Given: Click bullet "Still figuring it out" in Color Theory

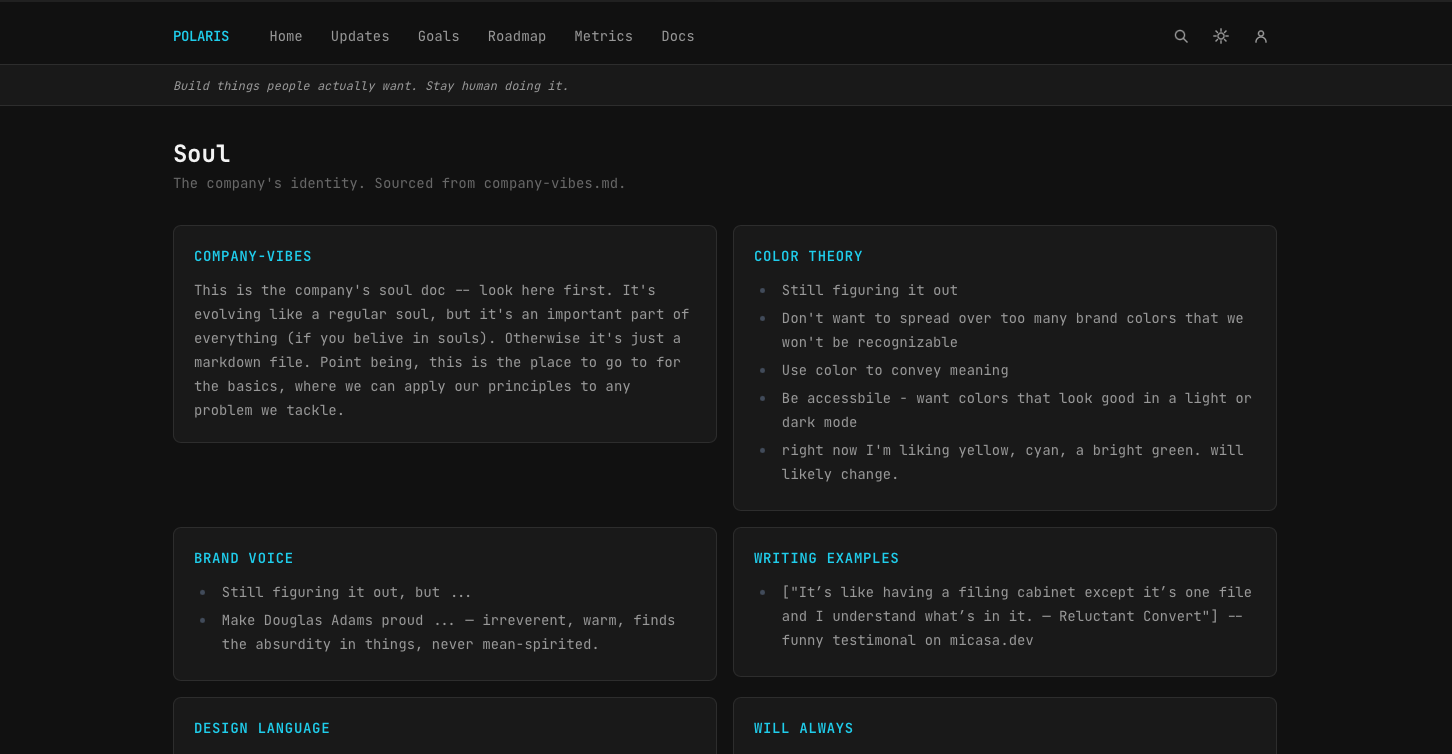Looking at the screenshot, I should [870, 290].
